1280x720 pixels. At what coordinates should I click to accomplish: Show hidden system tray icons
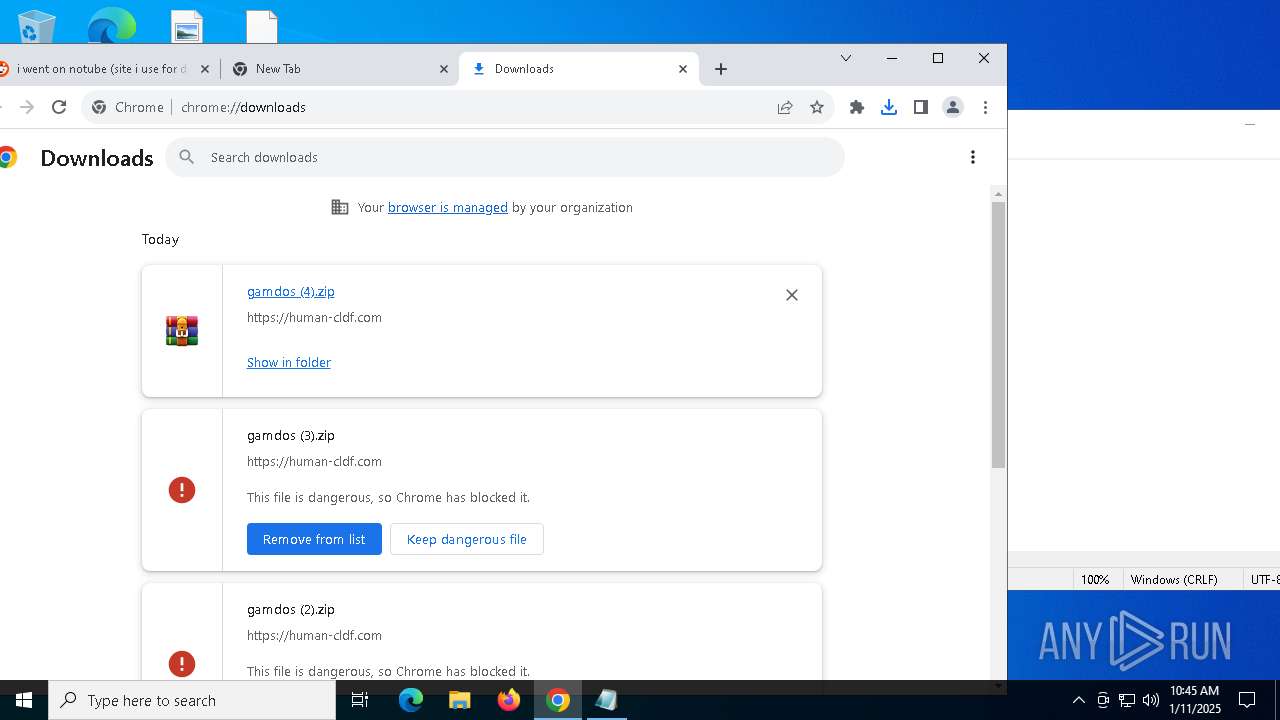tap(1078, 700)
